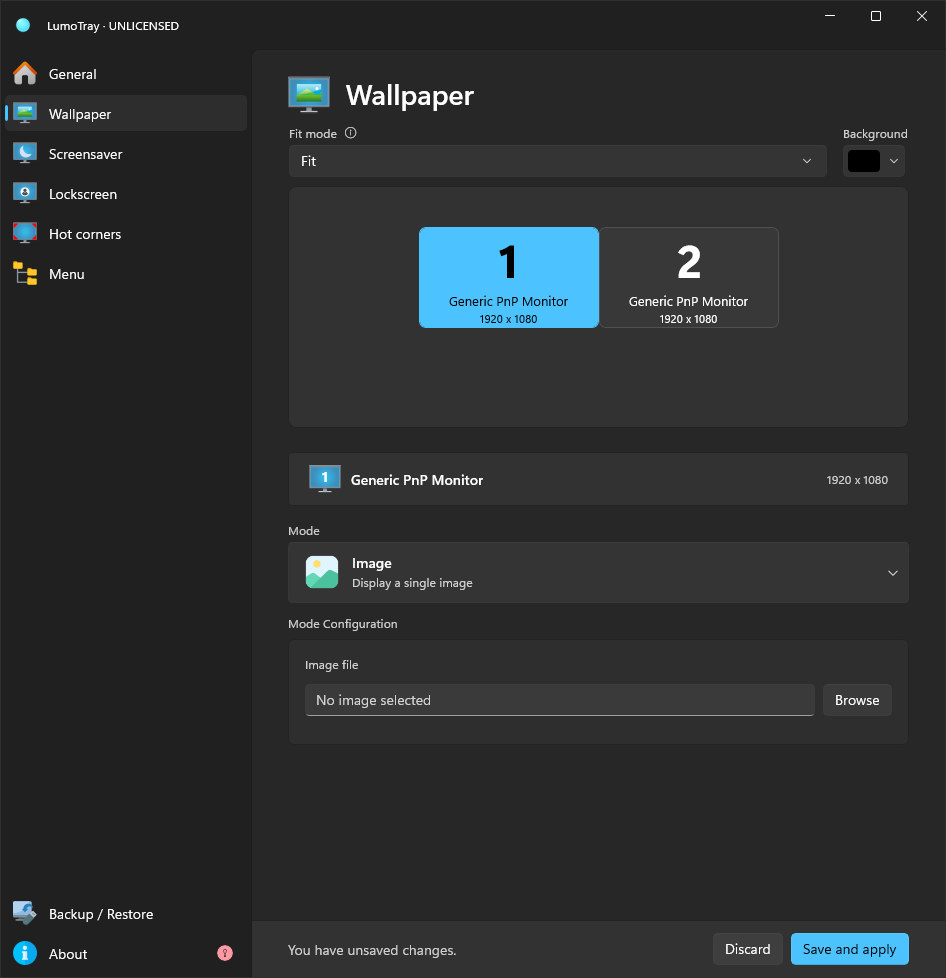Click the pink notification badge beside About
Viewport: 946px width, 978px height.
click(224, 952)
